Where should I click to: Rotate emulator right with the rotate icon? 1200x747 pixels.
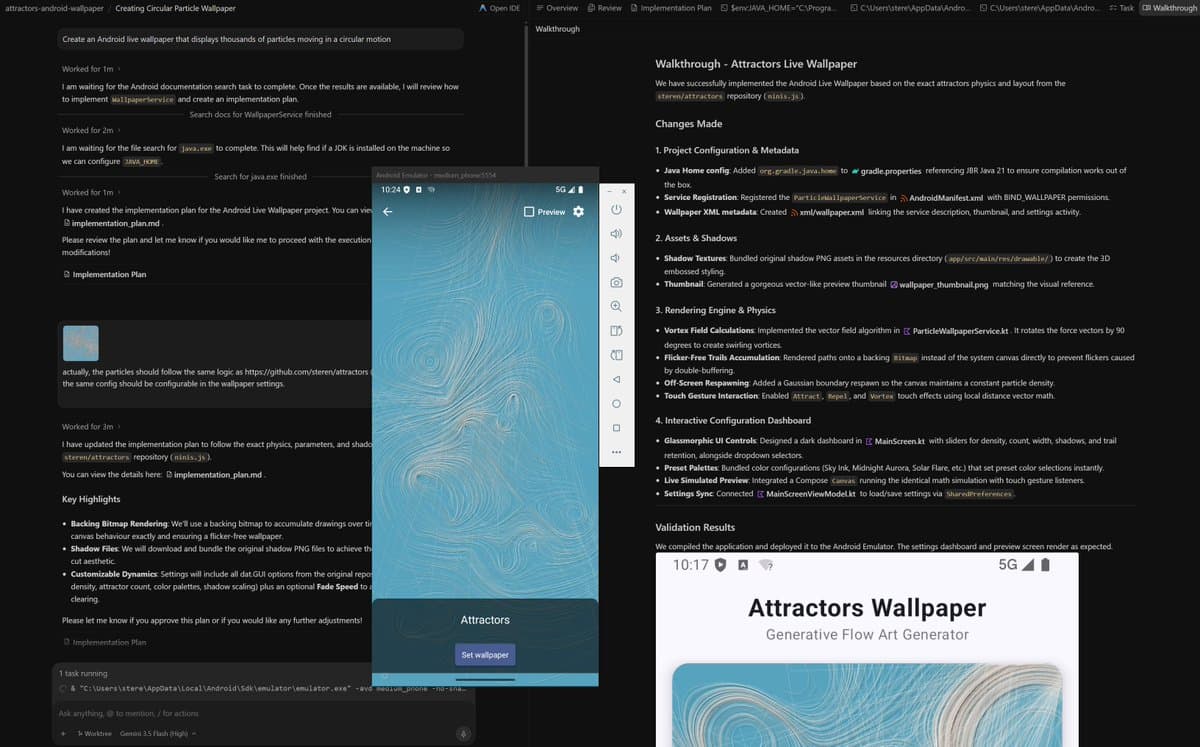click(x=616, y=355)
